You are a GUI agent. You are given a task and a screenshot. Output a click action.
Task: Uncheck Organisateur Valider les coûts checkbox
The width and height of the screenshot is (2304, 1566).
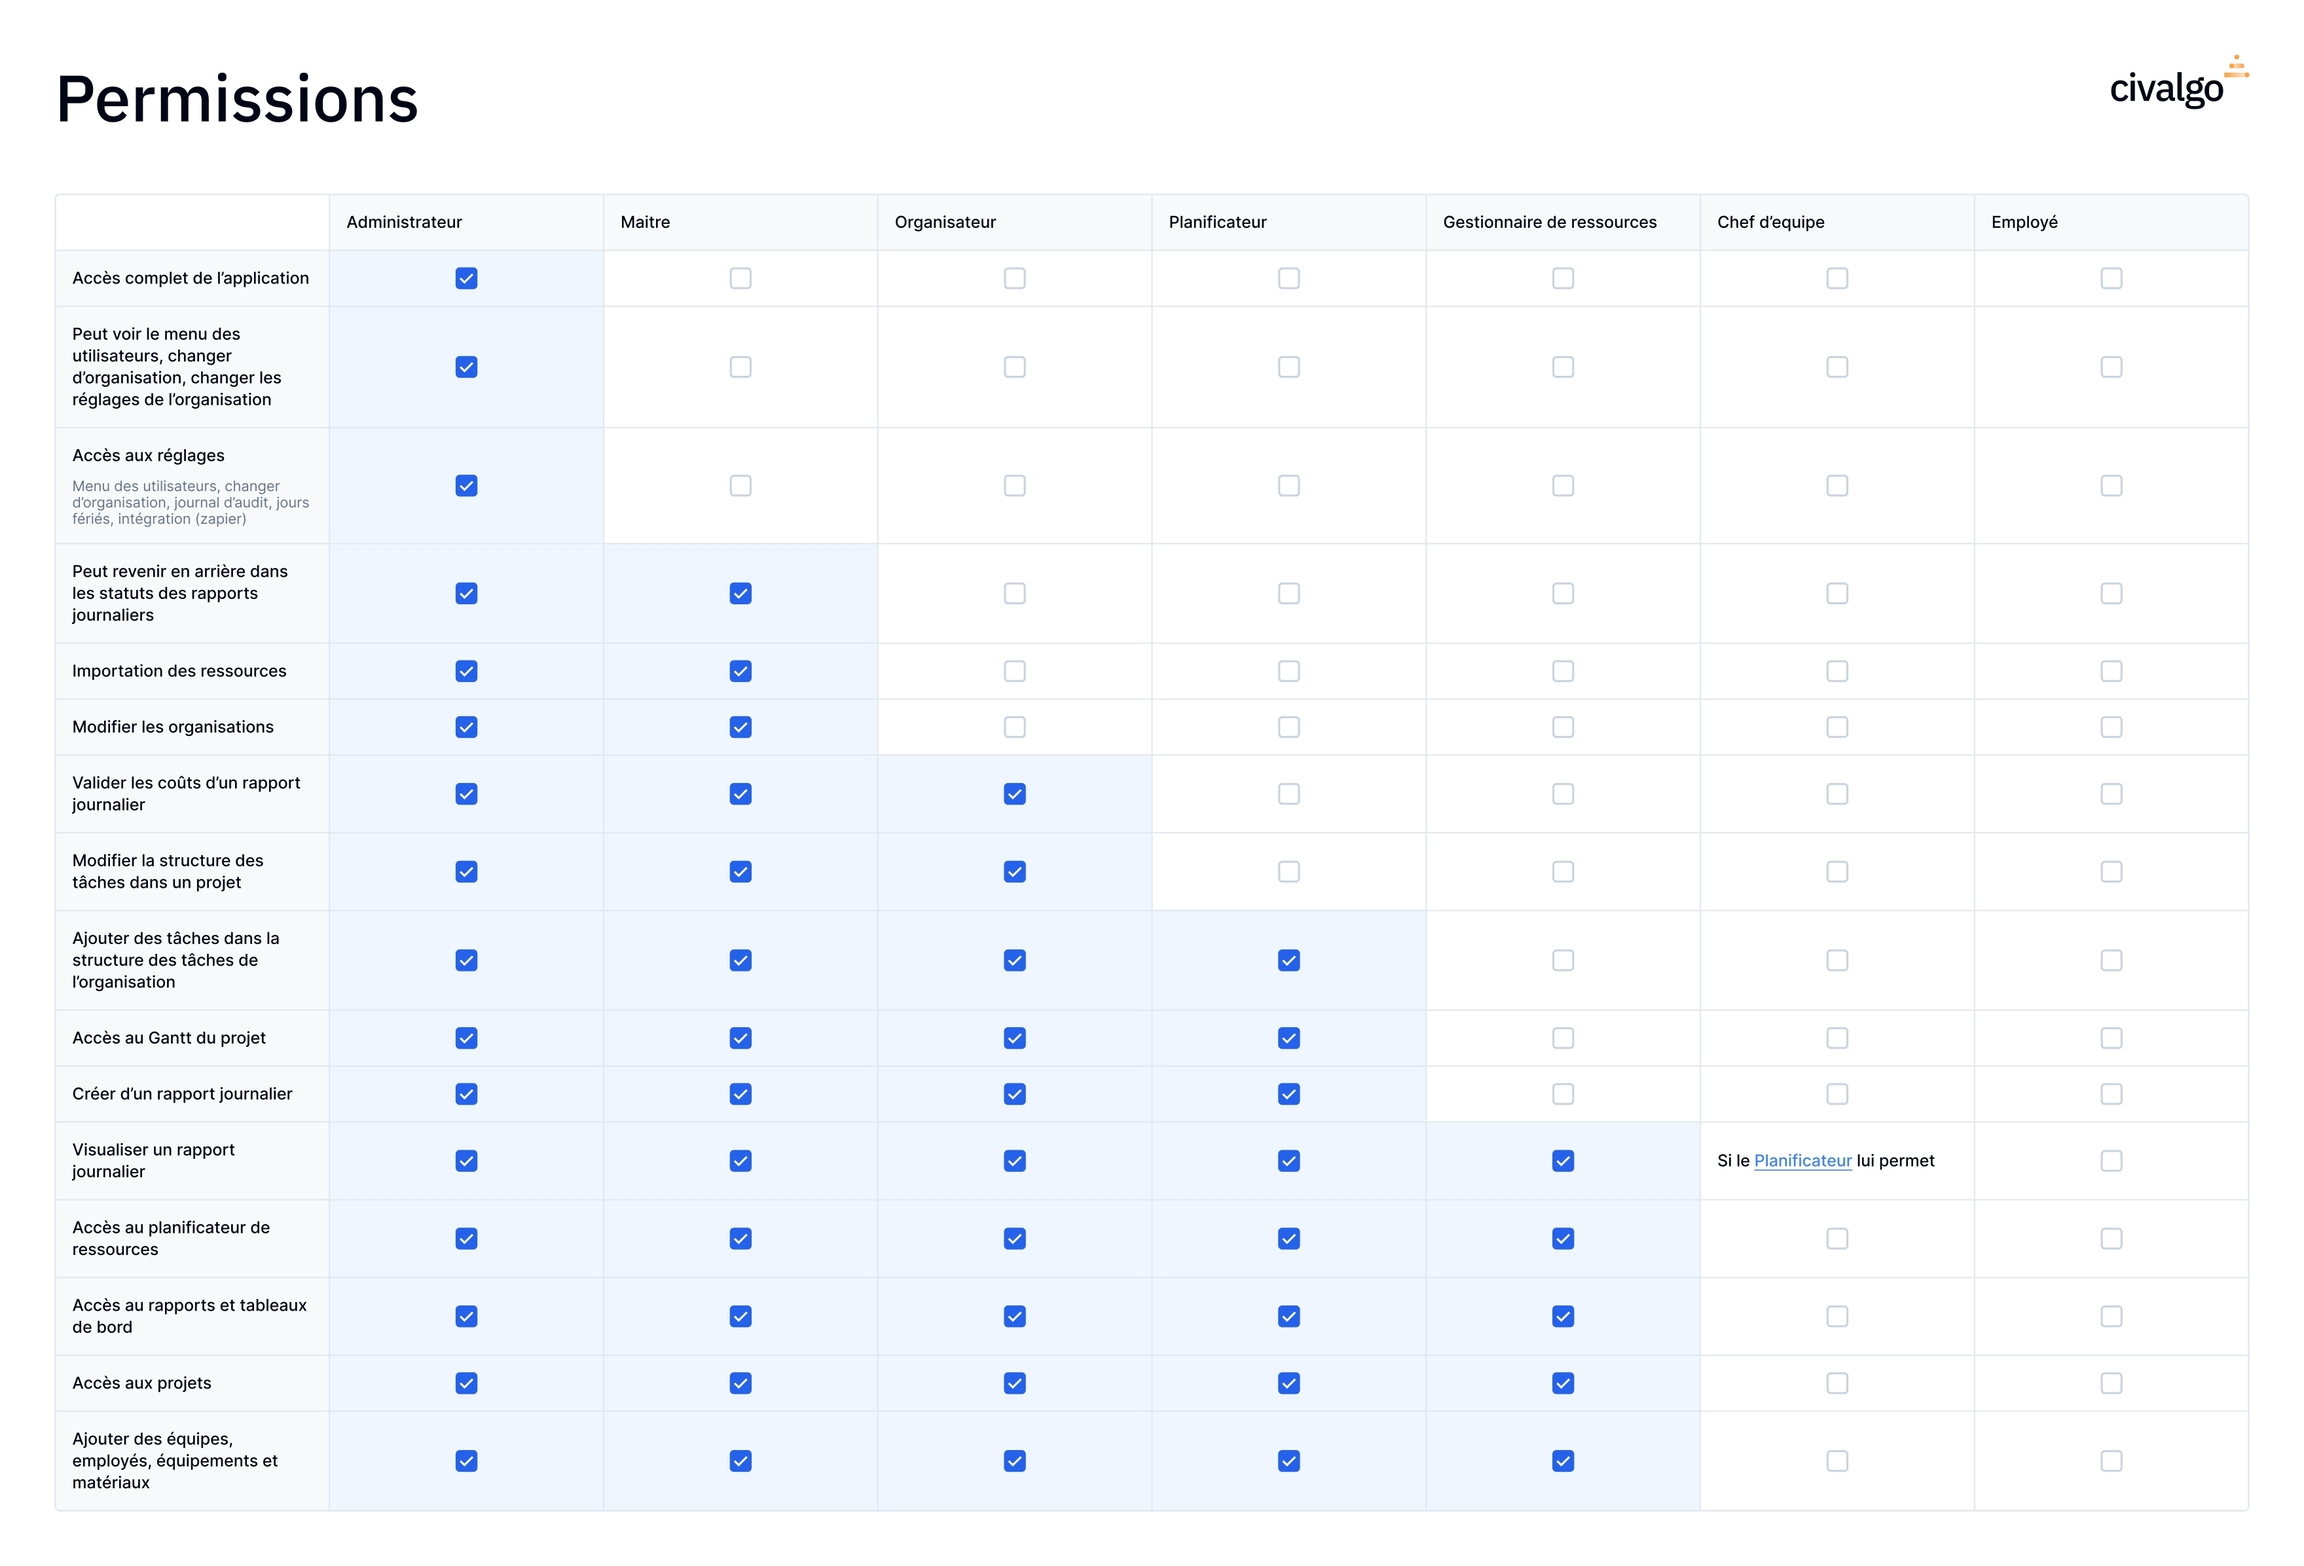pyautogui.click(x=1014, y=794)
